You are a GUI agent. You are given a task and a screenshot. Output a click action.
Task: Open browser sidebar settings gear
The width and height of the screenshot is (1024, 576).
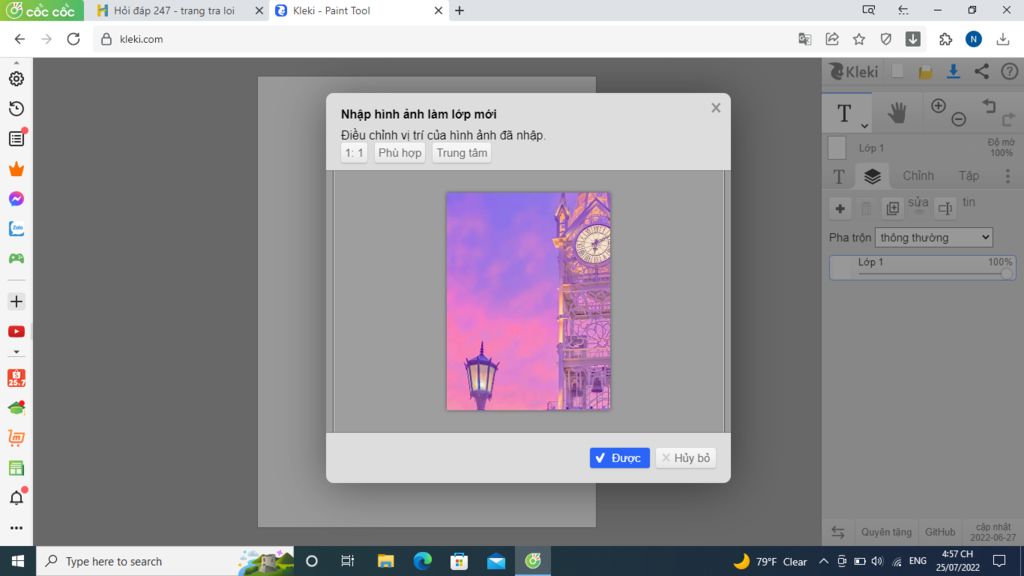[x=16, y=78]
